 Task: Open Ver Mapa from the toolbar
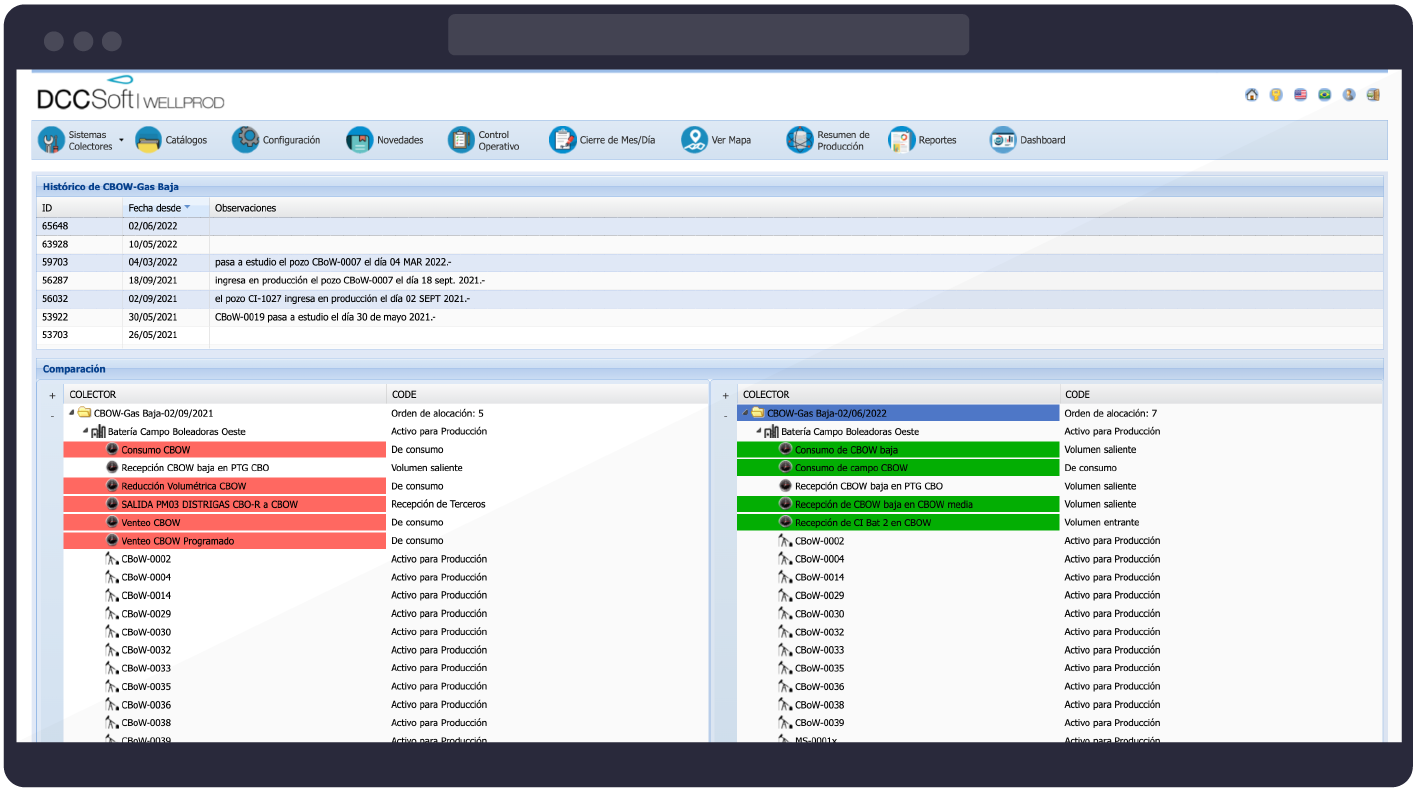click(x=716, y=141)
